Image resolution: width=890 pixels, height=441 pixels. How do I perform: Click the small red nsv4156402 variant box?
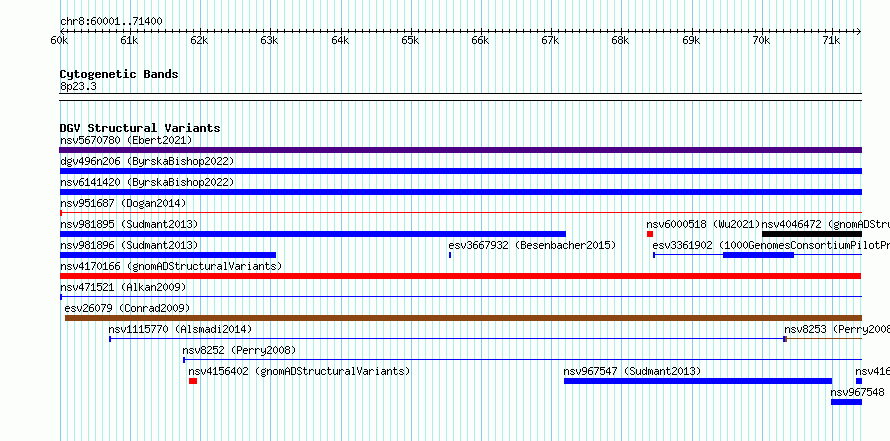[193, 381]
